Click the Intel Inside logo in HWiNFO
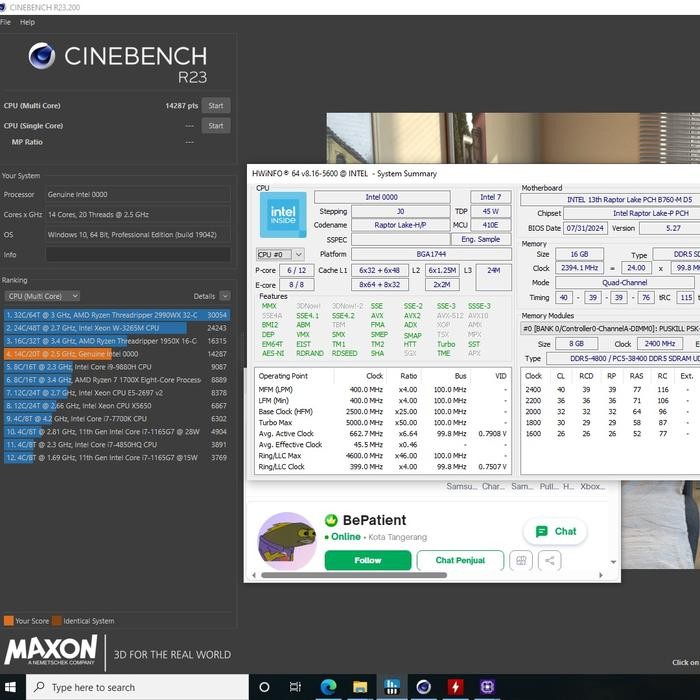700x700 pixels. (283, 215)
